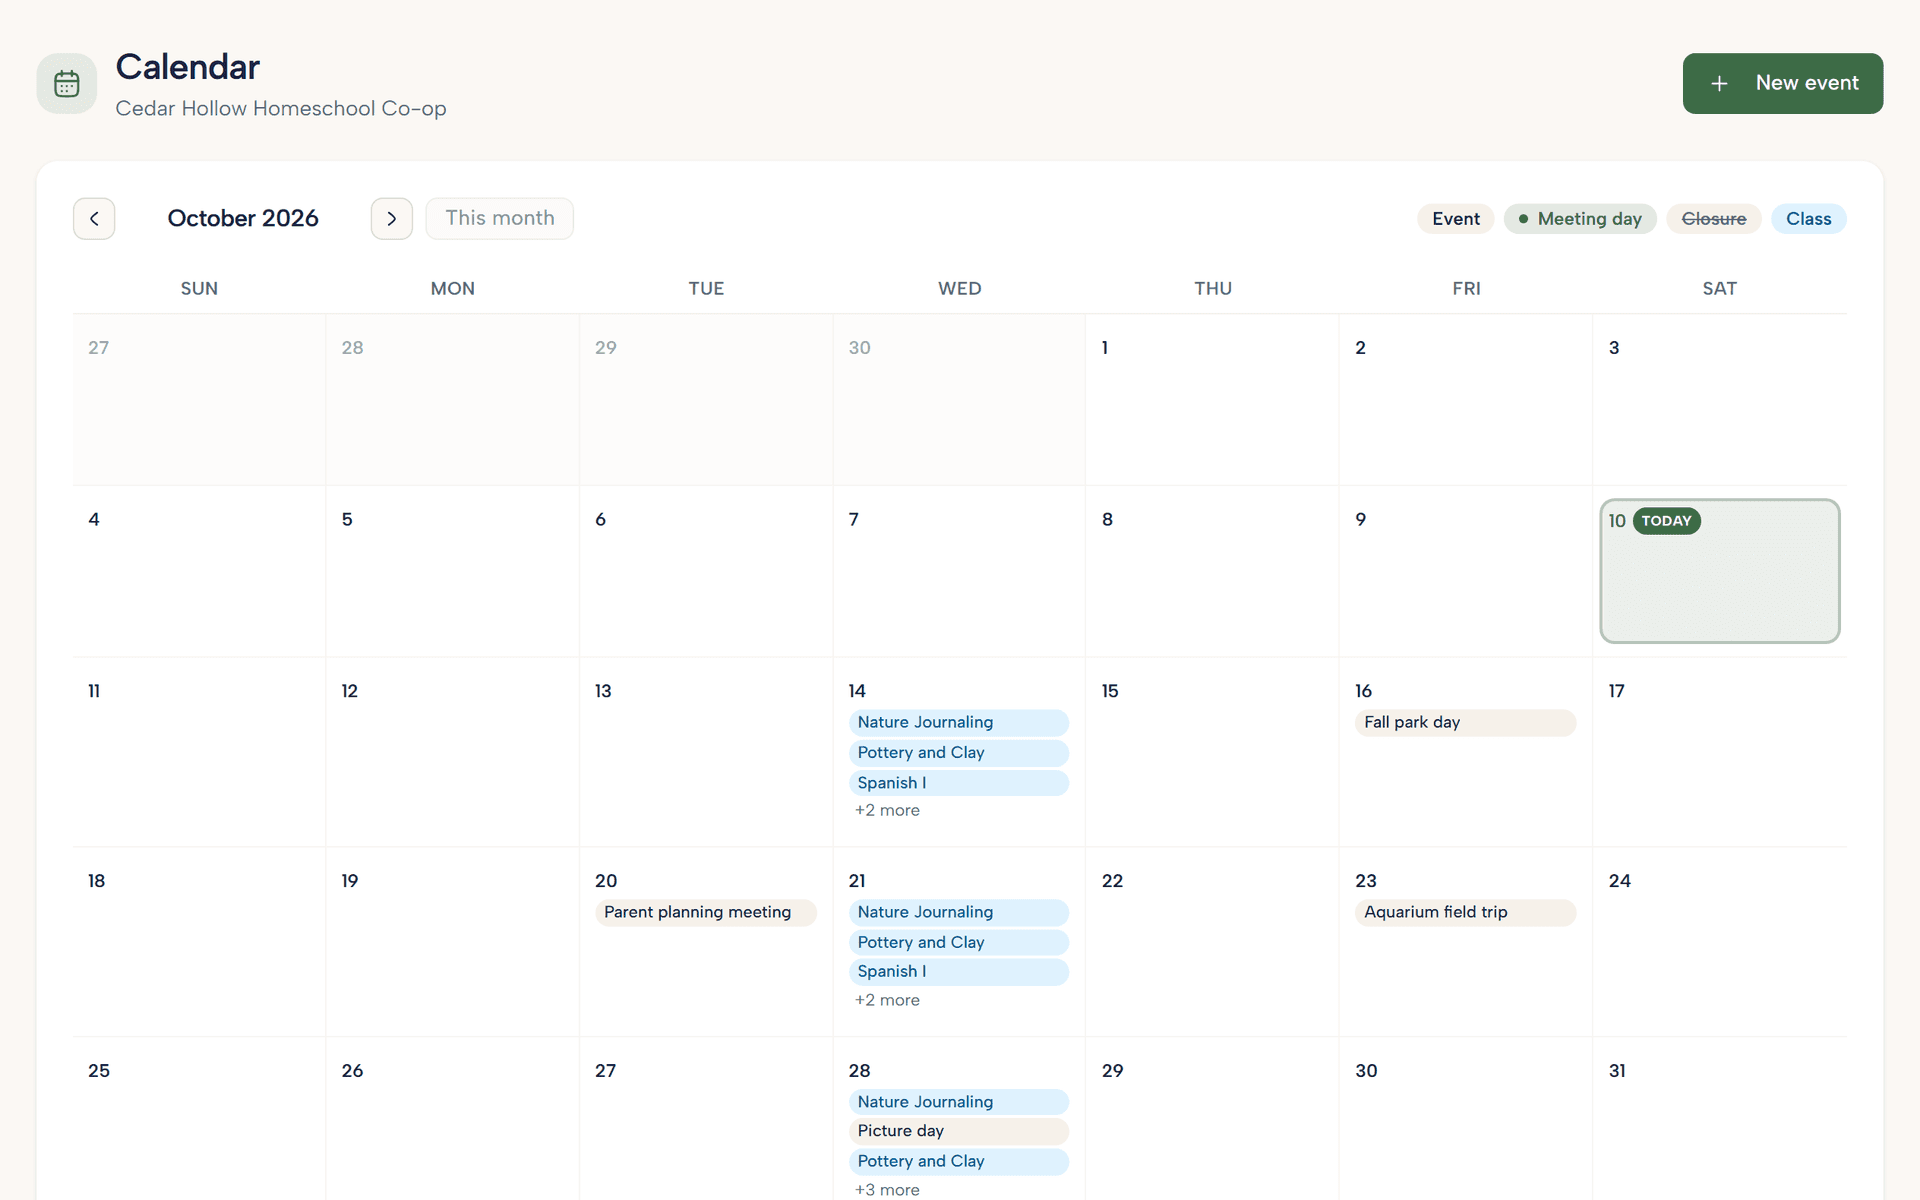Open Pottery and Clay on October 14
The width and height of the screenshot is (1920, 1200).
[958, 753]
